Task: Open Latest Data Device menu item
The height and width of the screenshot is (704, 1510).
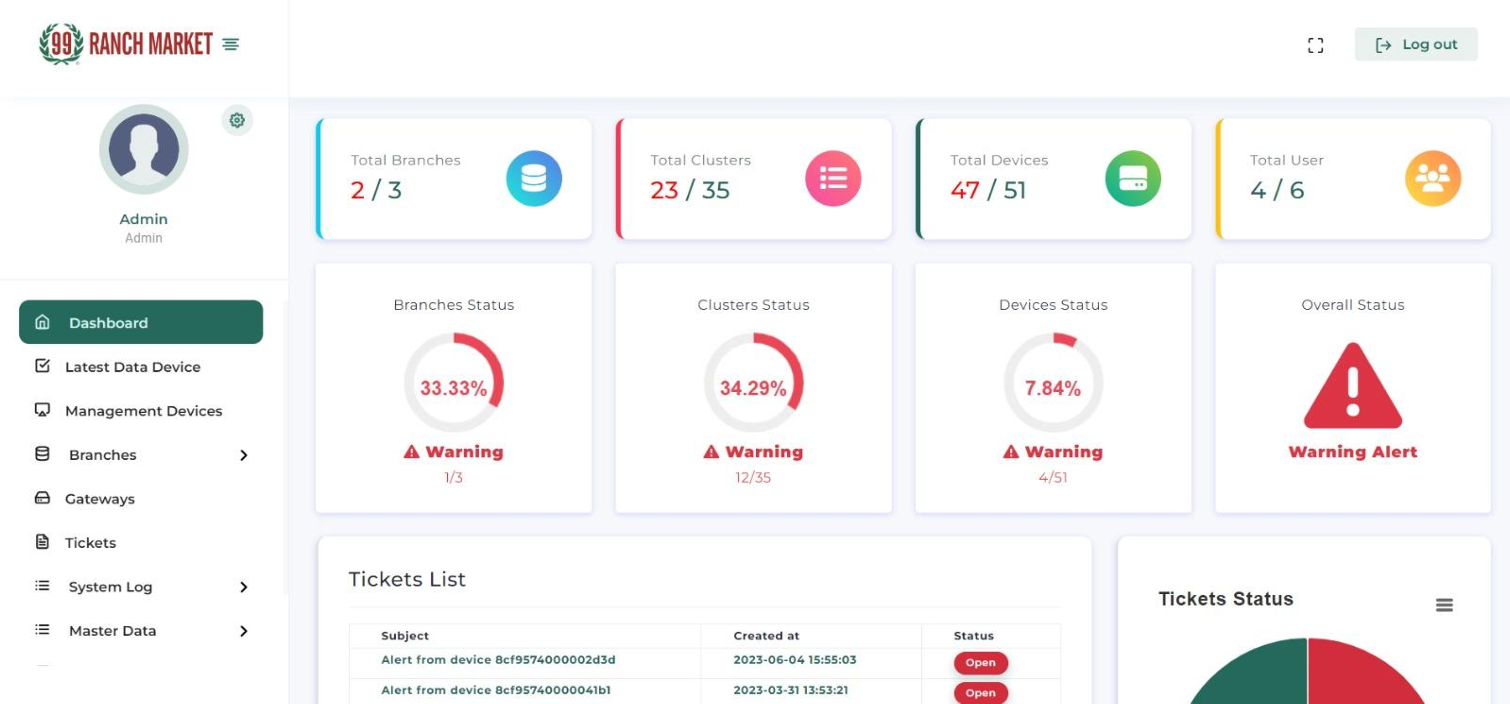Action: 133,367
